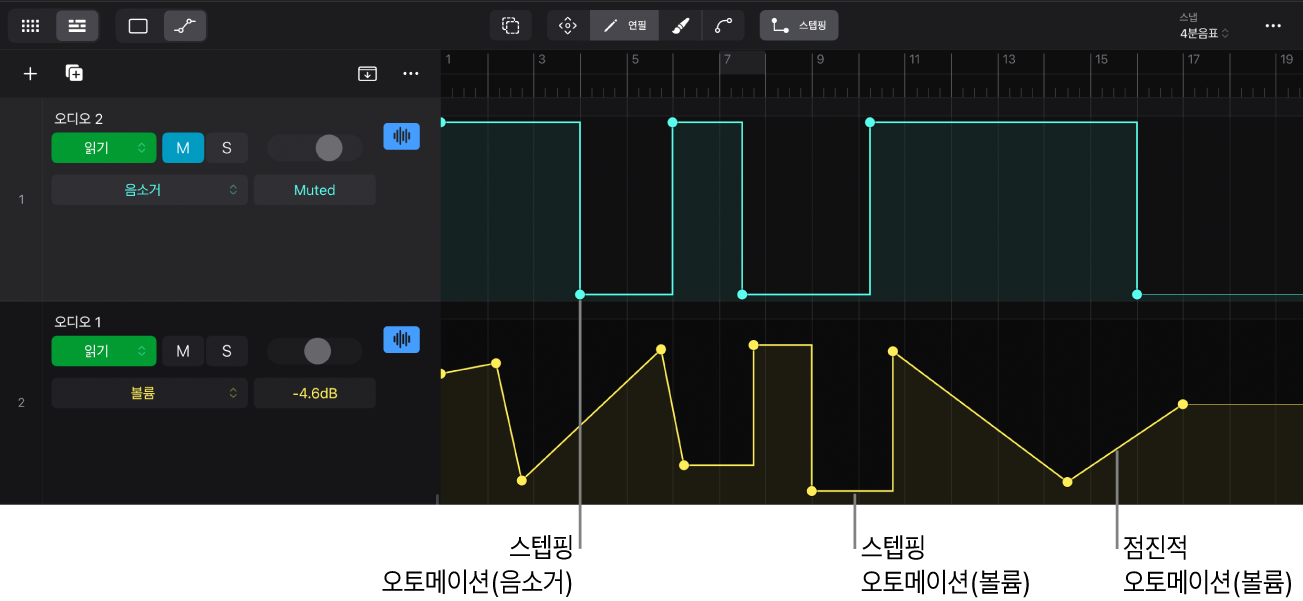
Task: Select the brush tool
Action: pos(680,26)
